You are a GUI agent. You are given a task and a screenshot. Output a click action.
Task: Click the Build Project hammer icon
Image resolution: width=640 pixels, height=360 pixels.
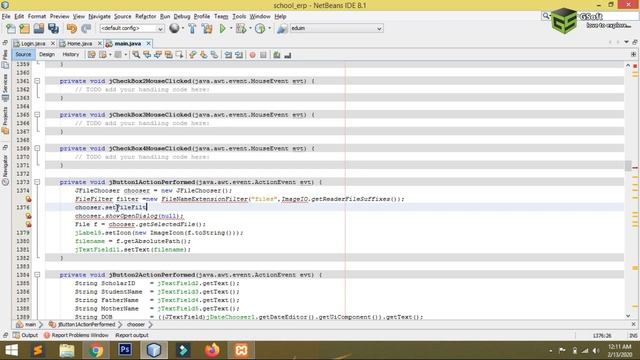[192, 29]
